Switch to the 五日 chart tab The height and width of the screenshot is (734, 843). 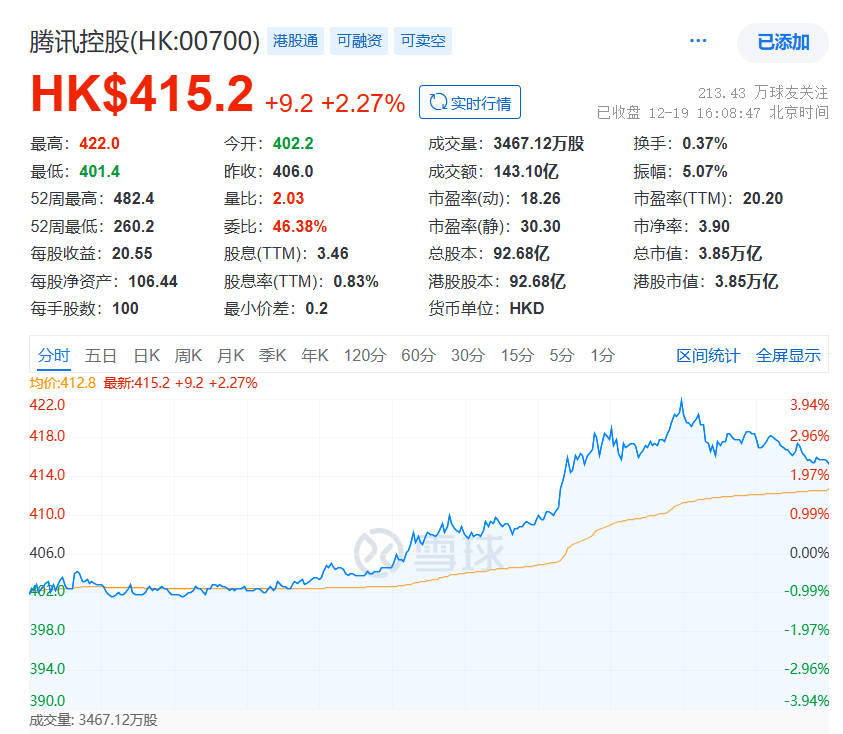[x=101, y=355]
